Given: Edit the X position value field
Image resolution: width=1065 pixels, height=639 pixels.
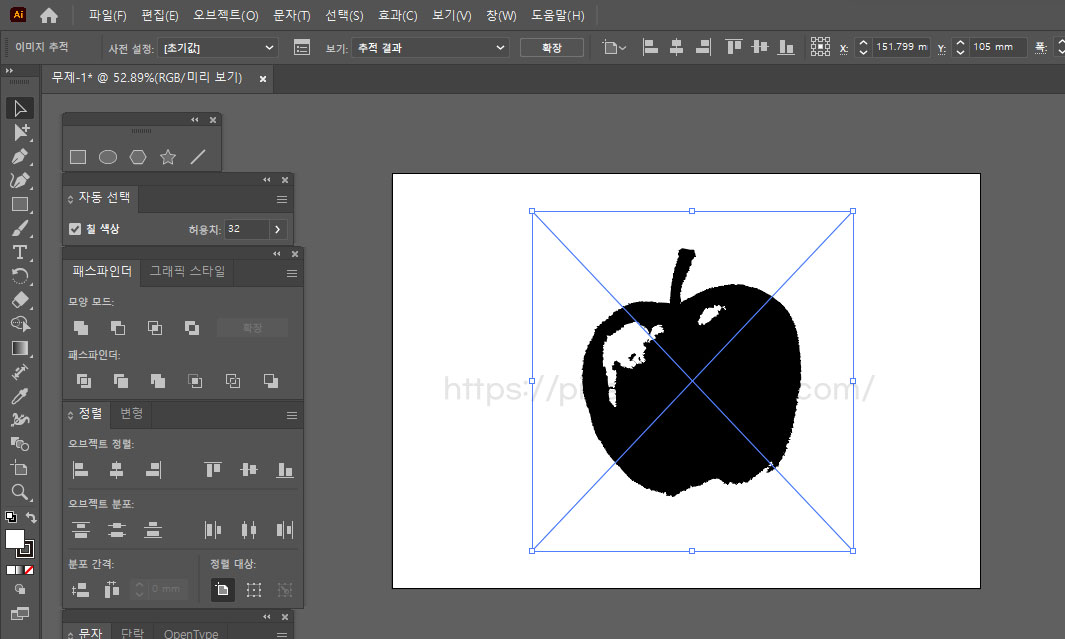Looking at the screenshot, I should coord(901,47).
